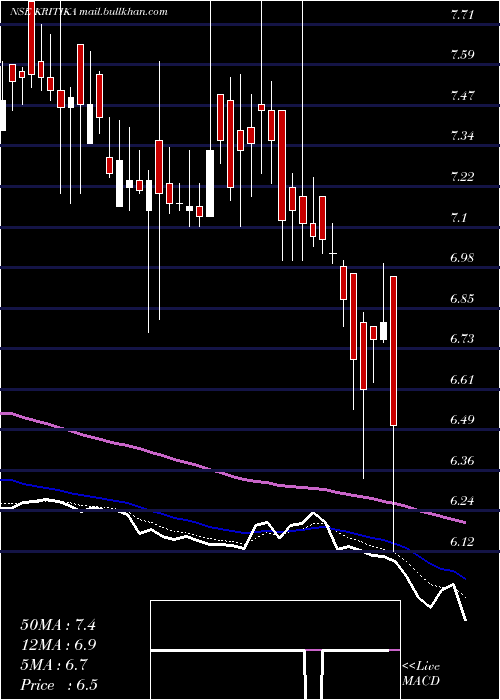Click the <<Live MACD label
This screenshot has height=700, width=500.
pyautogui.click(x=421, y=674)
